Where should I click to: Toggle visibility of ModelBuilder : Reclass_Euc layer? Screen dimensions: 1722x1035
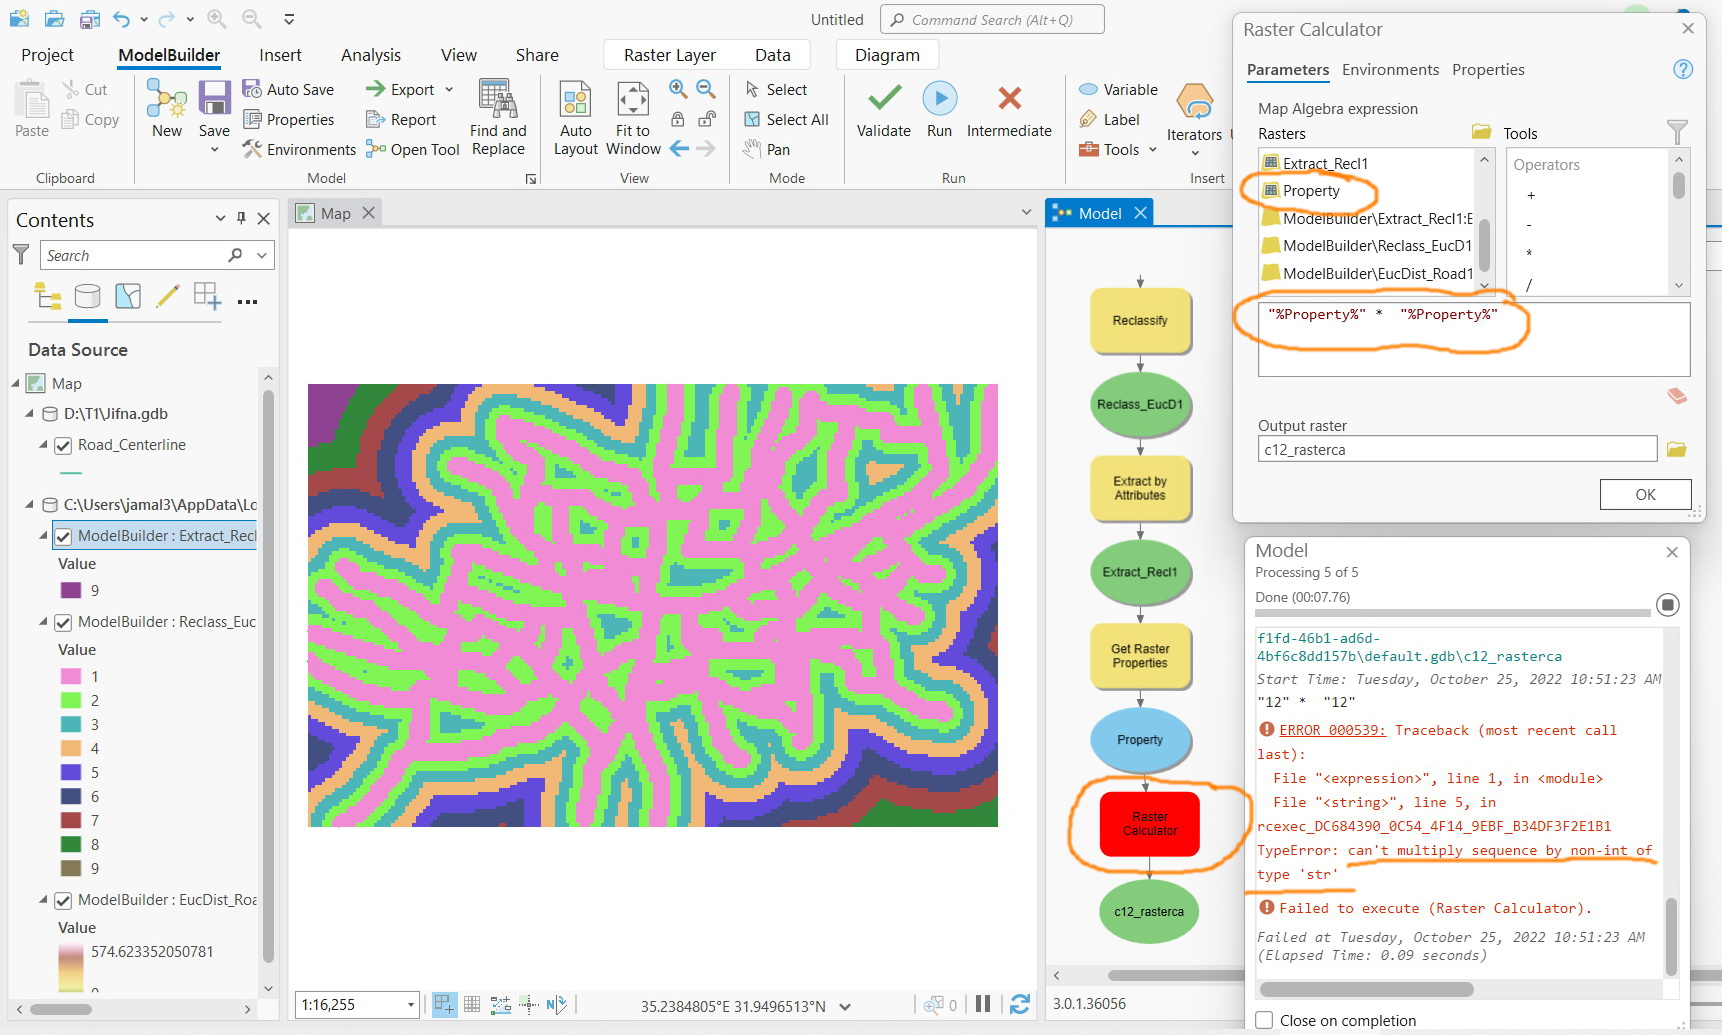coord(64,622)
